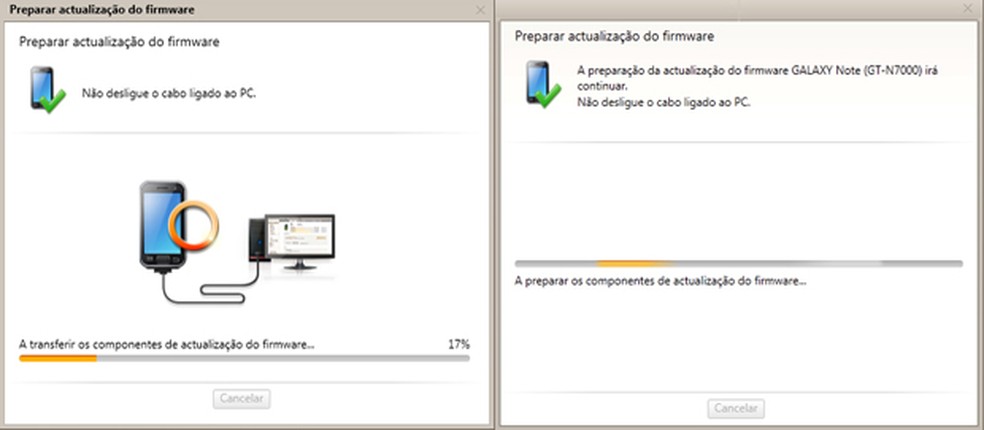The image size is (984, 430).
Task: Click the phone with green checkmark icon in right dialog
Action: (543, 84)
